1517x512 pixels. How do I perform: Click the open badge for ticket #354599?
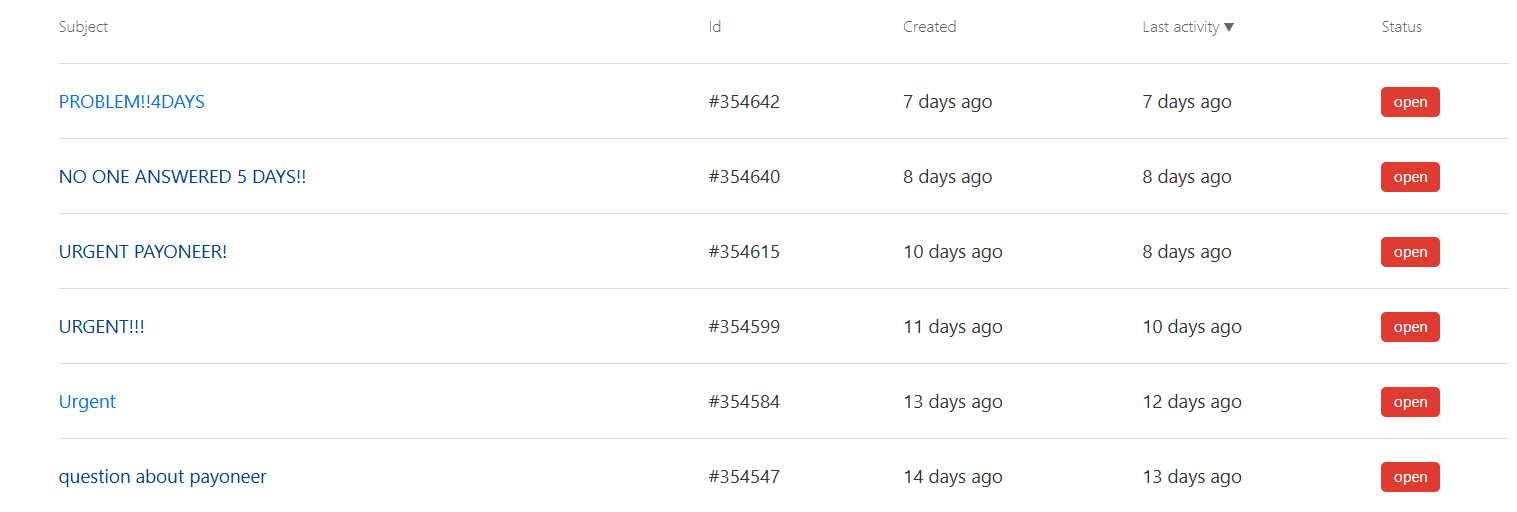pyautogui.click(x=1410, y=327)
